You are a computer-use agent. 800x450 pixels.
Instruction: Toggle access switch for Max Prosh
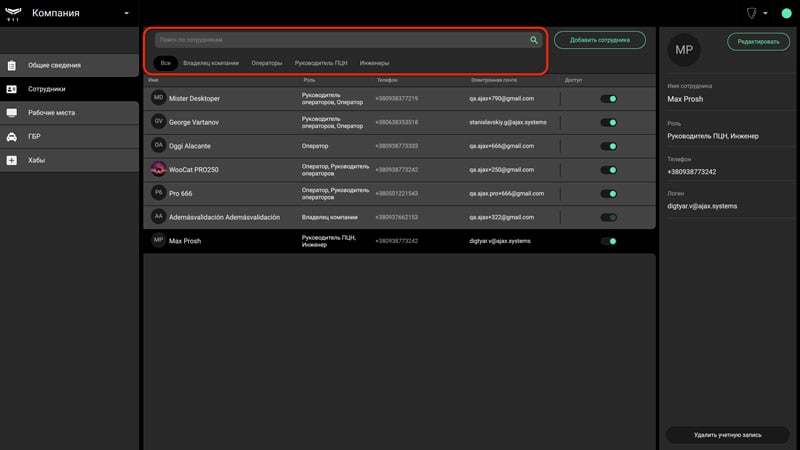click(609, 241)
